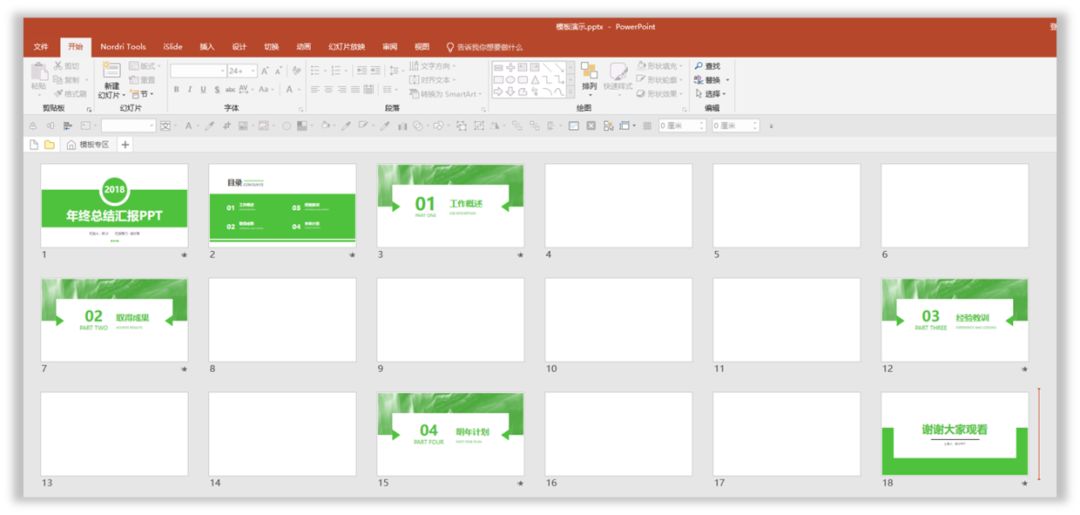Click the plus add-tab button
This screenshot has width=1080, height=515.
tap(125, 145)
